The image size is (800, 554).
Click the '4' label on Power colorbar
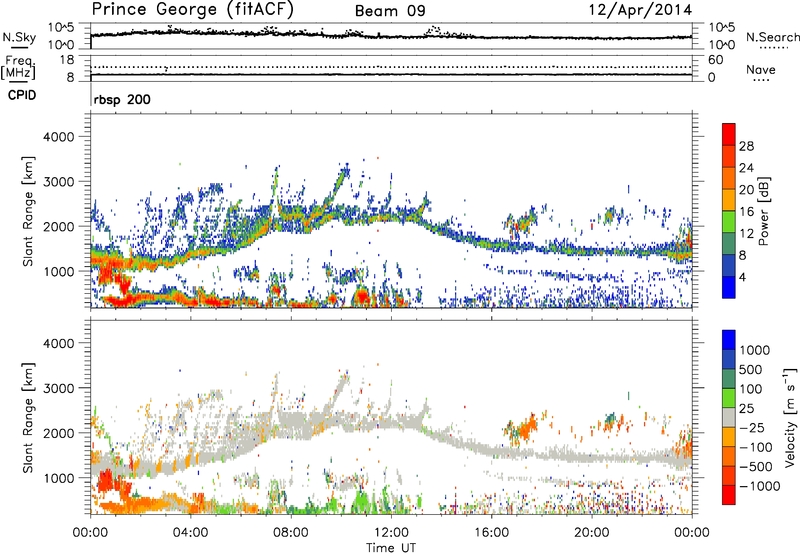[x=743, y=277]
